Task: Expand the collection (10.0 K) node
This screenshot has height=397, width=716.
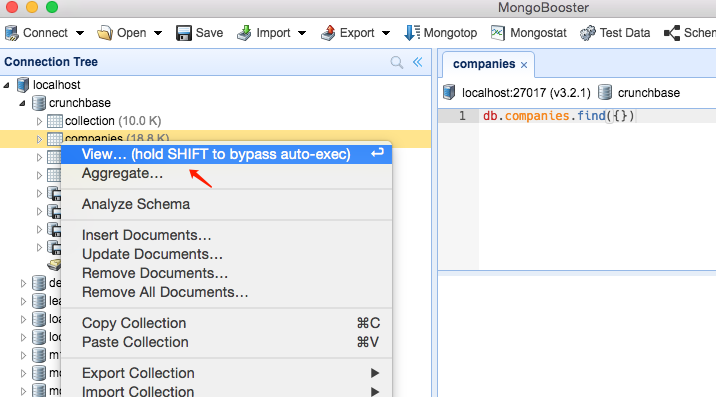Action: (x=39, y=121)
